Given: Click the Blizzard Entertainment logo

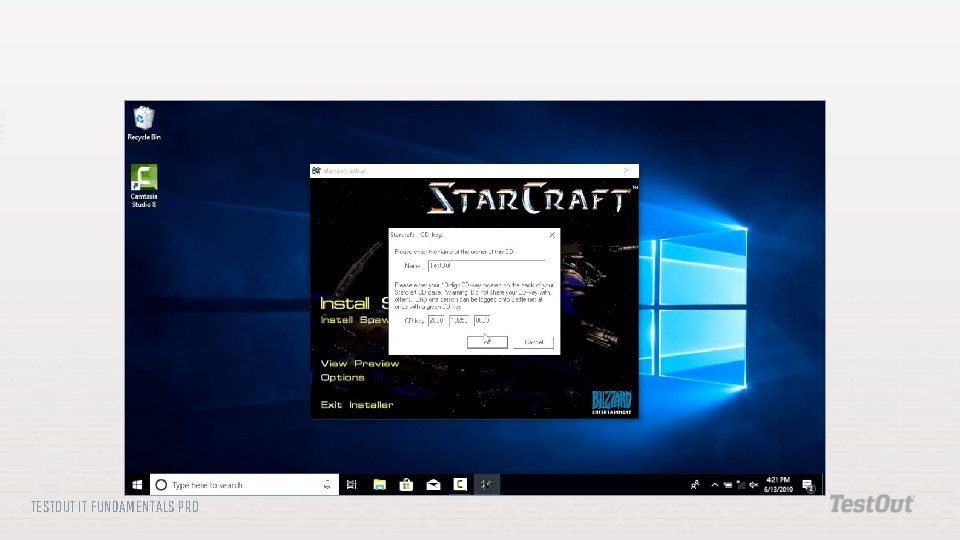Looking at the screenshot, I should [x=611, y=402].
